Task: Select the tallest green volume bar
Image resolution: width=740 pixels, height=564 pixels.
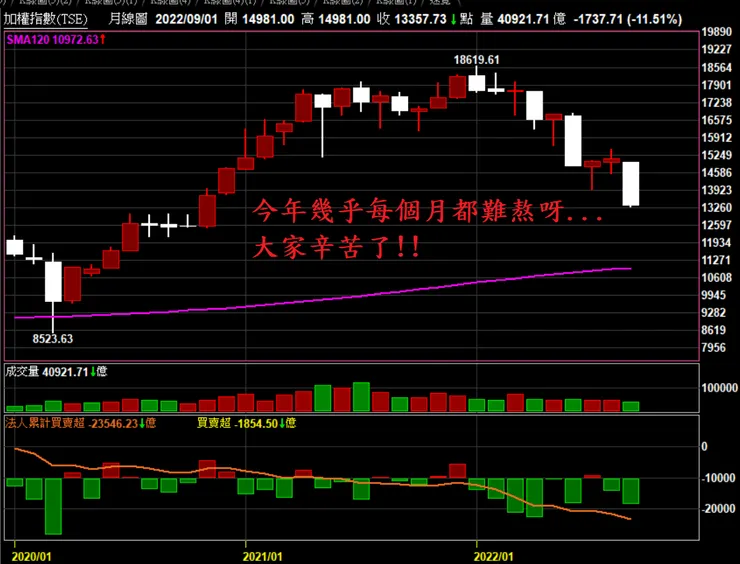Action: pyautogui.click(x=361, y=397)
